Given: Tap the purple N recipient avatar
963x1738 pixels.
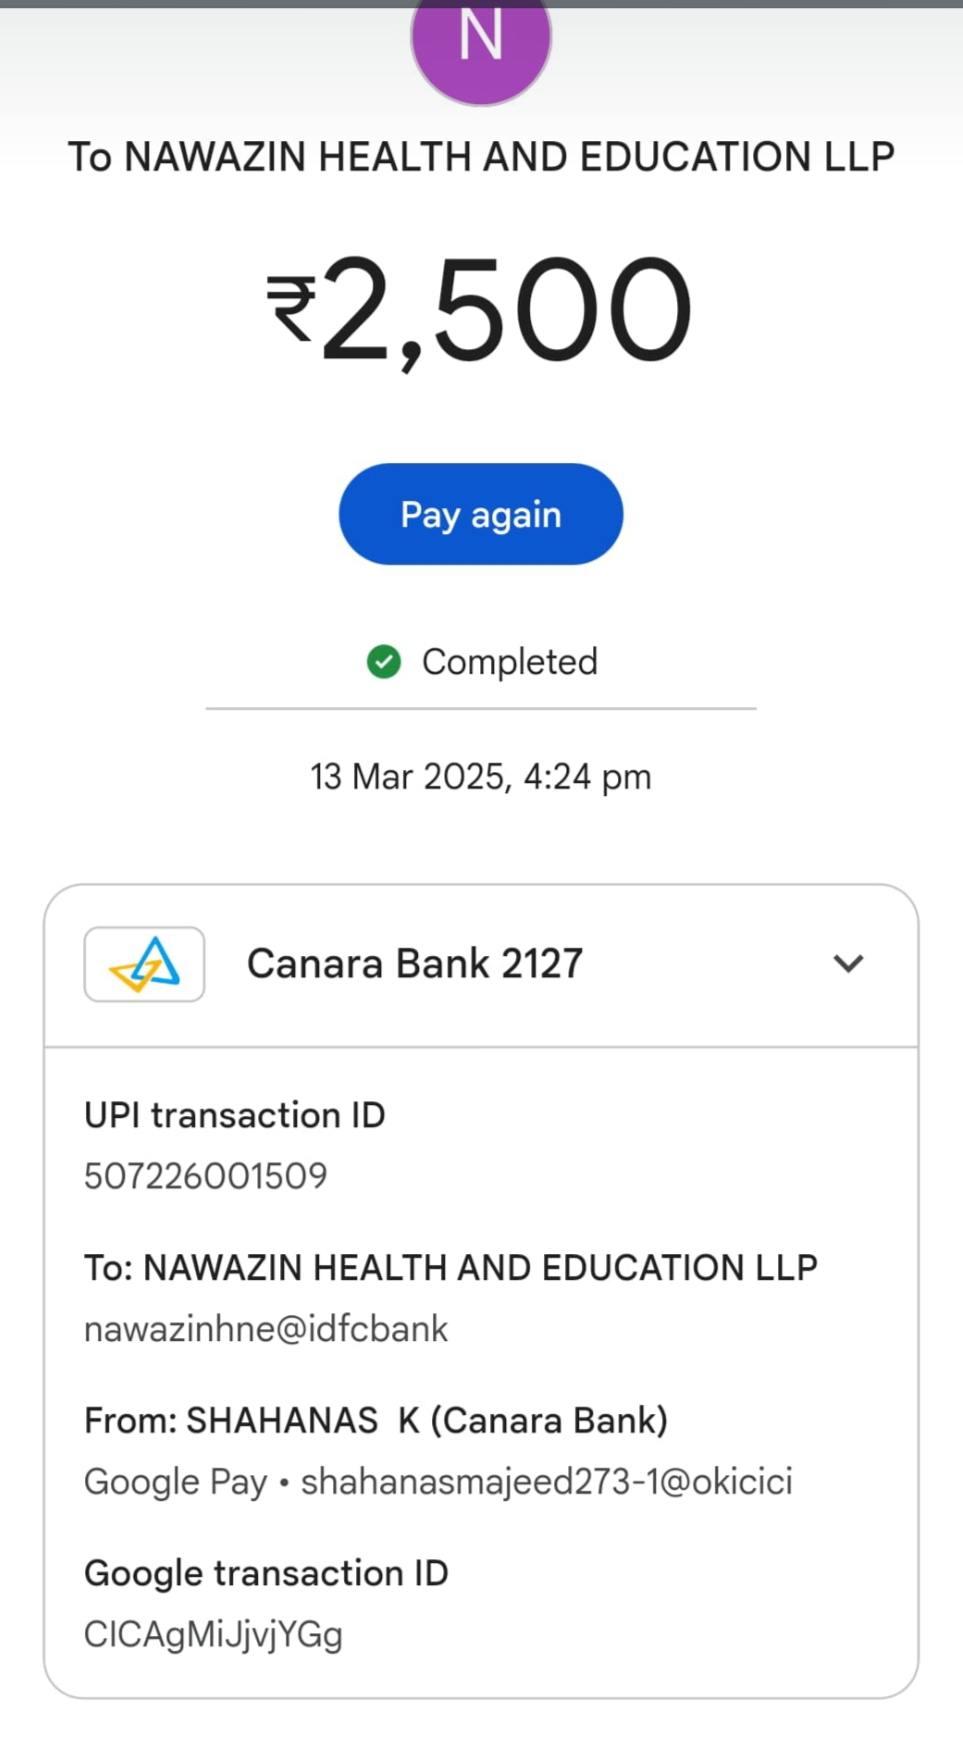Looking at the screenshot, I should [481, 42].
